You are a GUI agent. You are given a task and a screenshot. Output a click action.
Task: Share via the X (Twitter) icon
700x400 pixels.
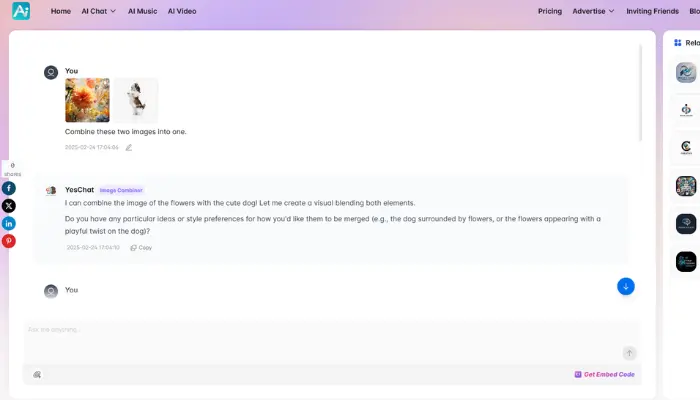(x=8, y=205)
